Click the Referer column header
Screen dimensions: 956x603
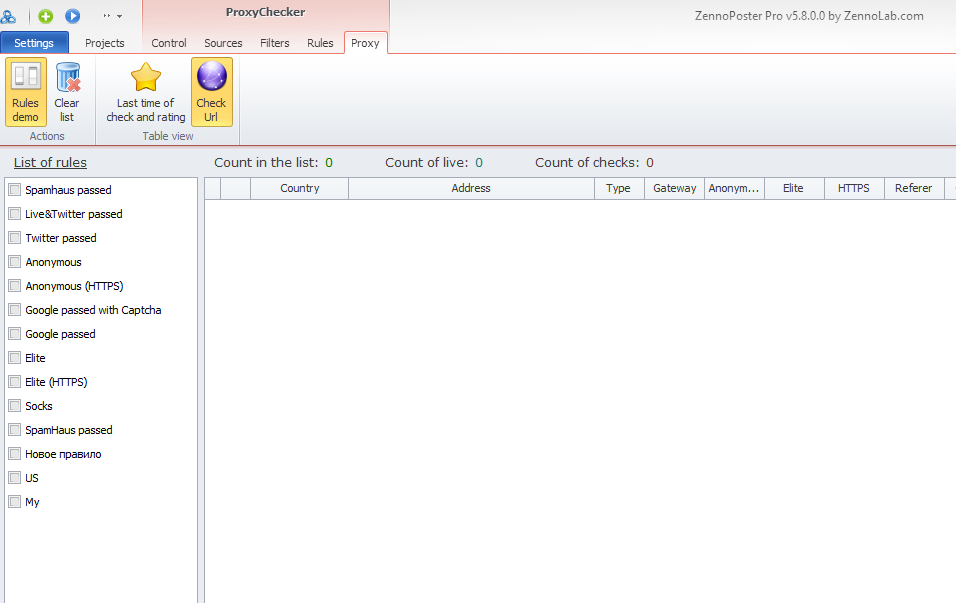click(x=913, y=188)
